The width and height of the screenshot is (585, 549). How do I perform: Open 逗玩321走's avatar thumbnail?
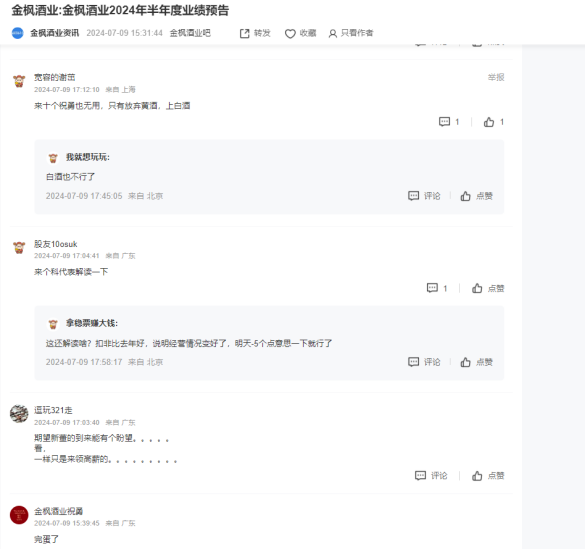tap(19, 414)
